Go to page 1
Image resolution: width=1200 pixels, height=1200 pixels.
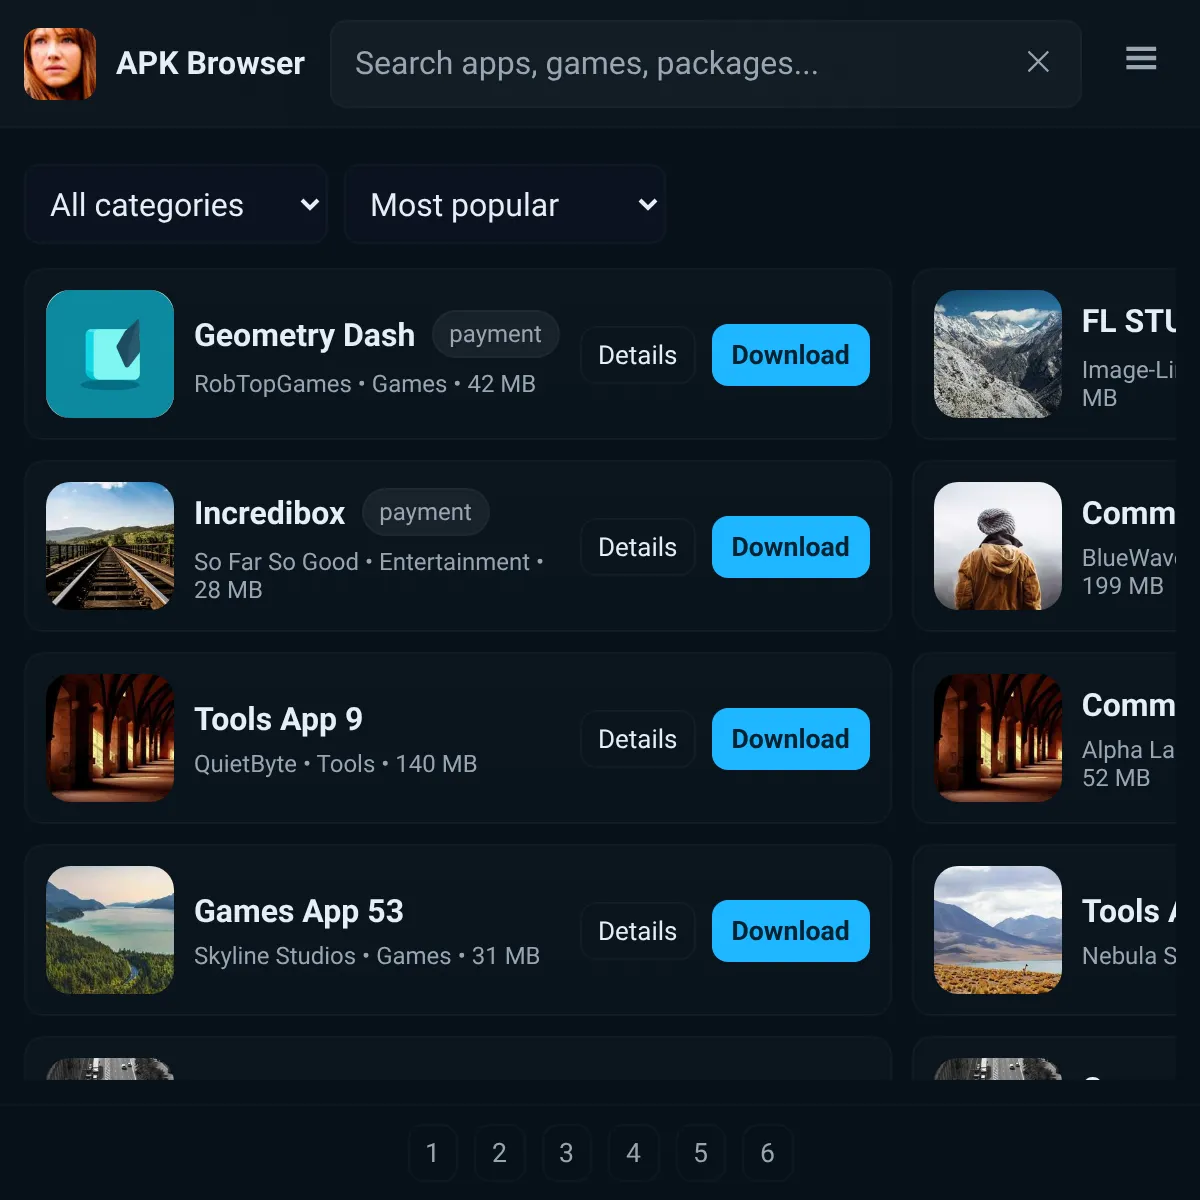432,1153
